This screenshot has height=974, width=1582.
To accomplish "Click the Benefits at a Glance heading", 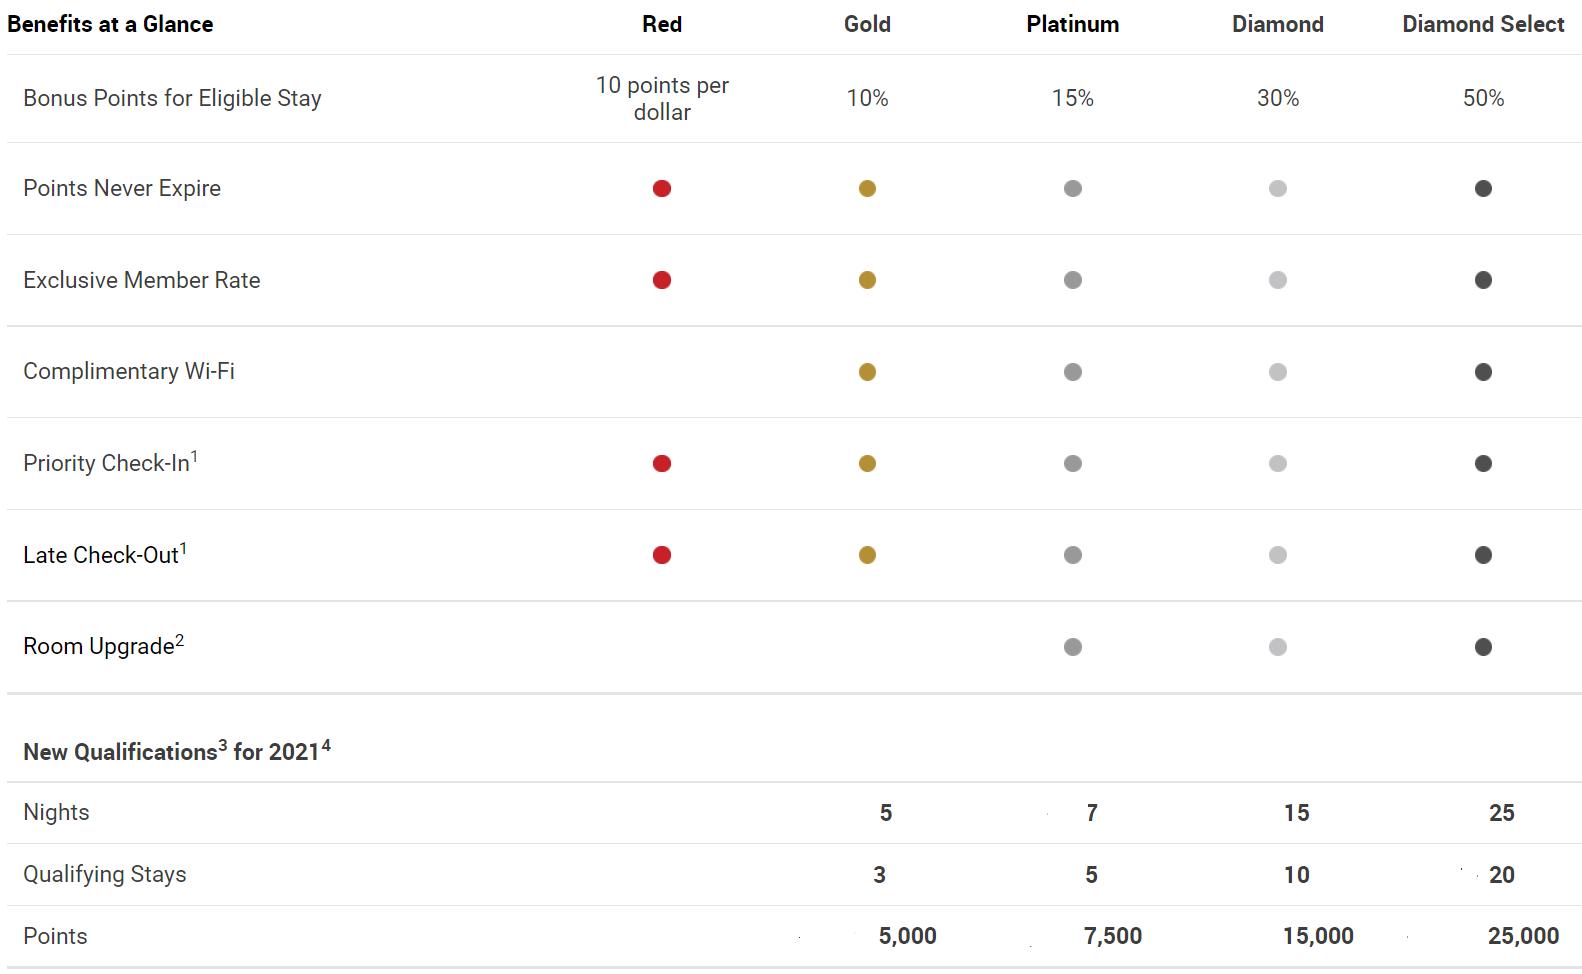I will coord(110,24).
